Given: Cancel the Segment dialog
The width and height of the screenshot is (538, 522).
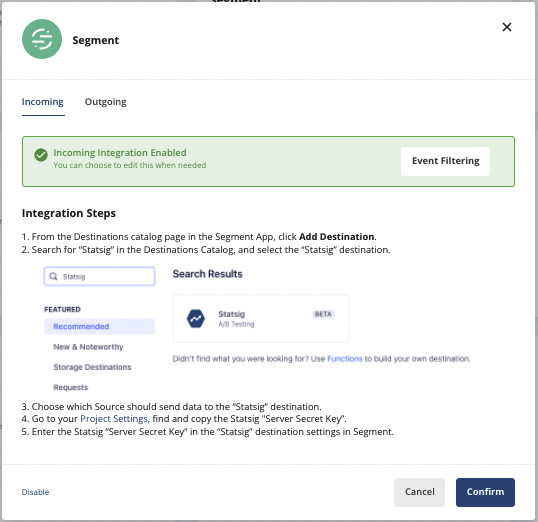Looking at the screenshot, I should point(419,492).
